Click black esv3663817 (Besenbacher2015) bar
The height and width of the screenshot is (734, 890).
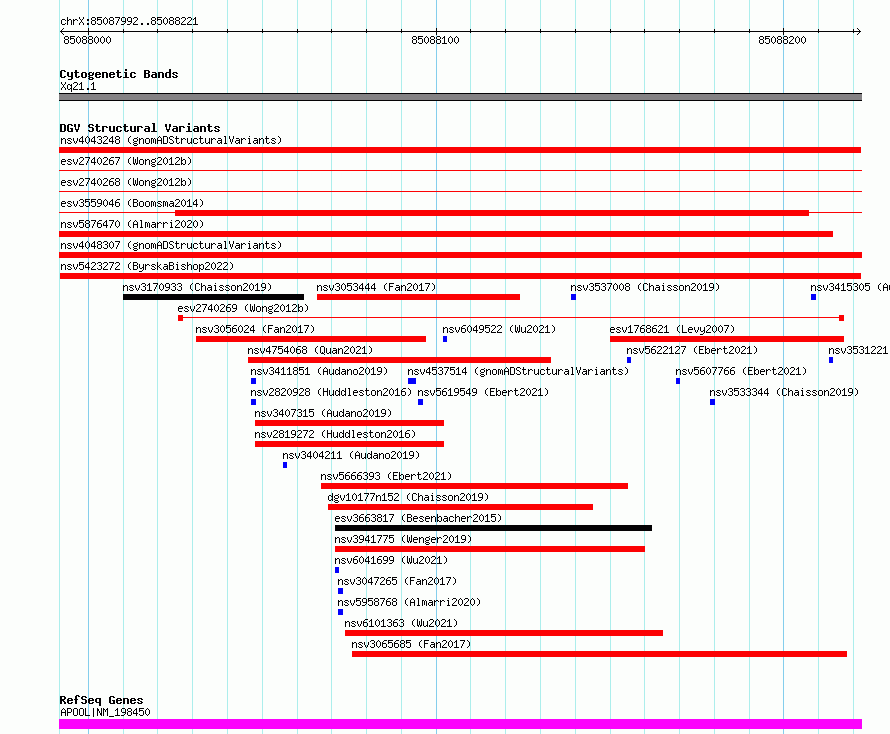(x=493, y=528)
